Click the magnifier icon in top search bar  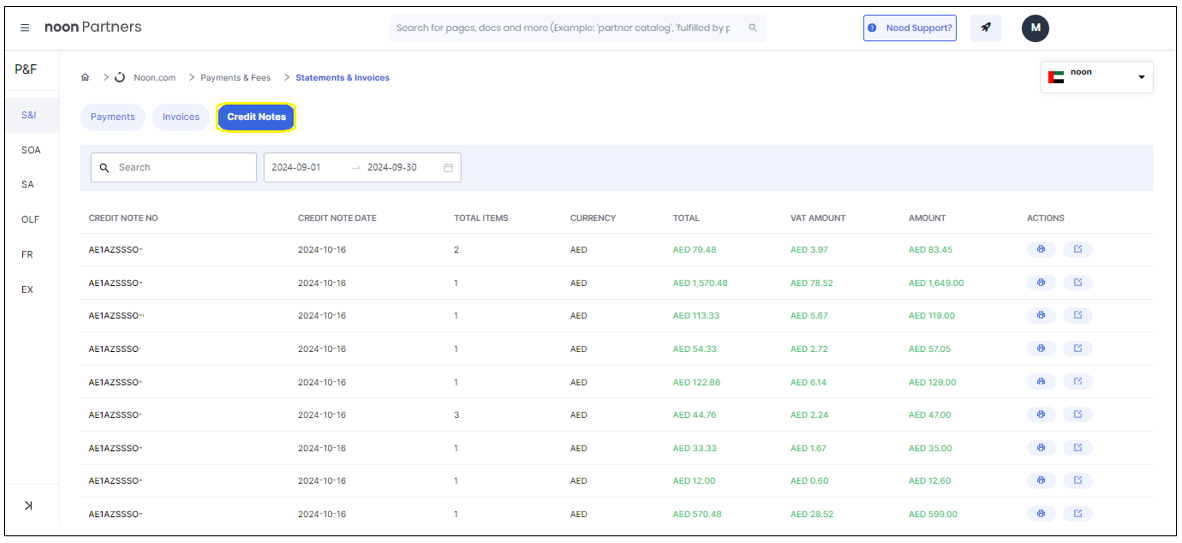pyautogui.click(x=752, y=27)
